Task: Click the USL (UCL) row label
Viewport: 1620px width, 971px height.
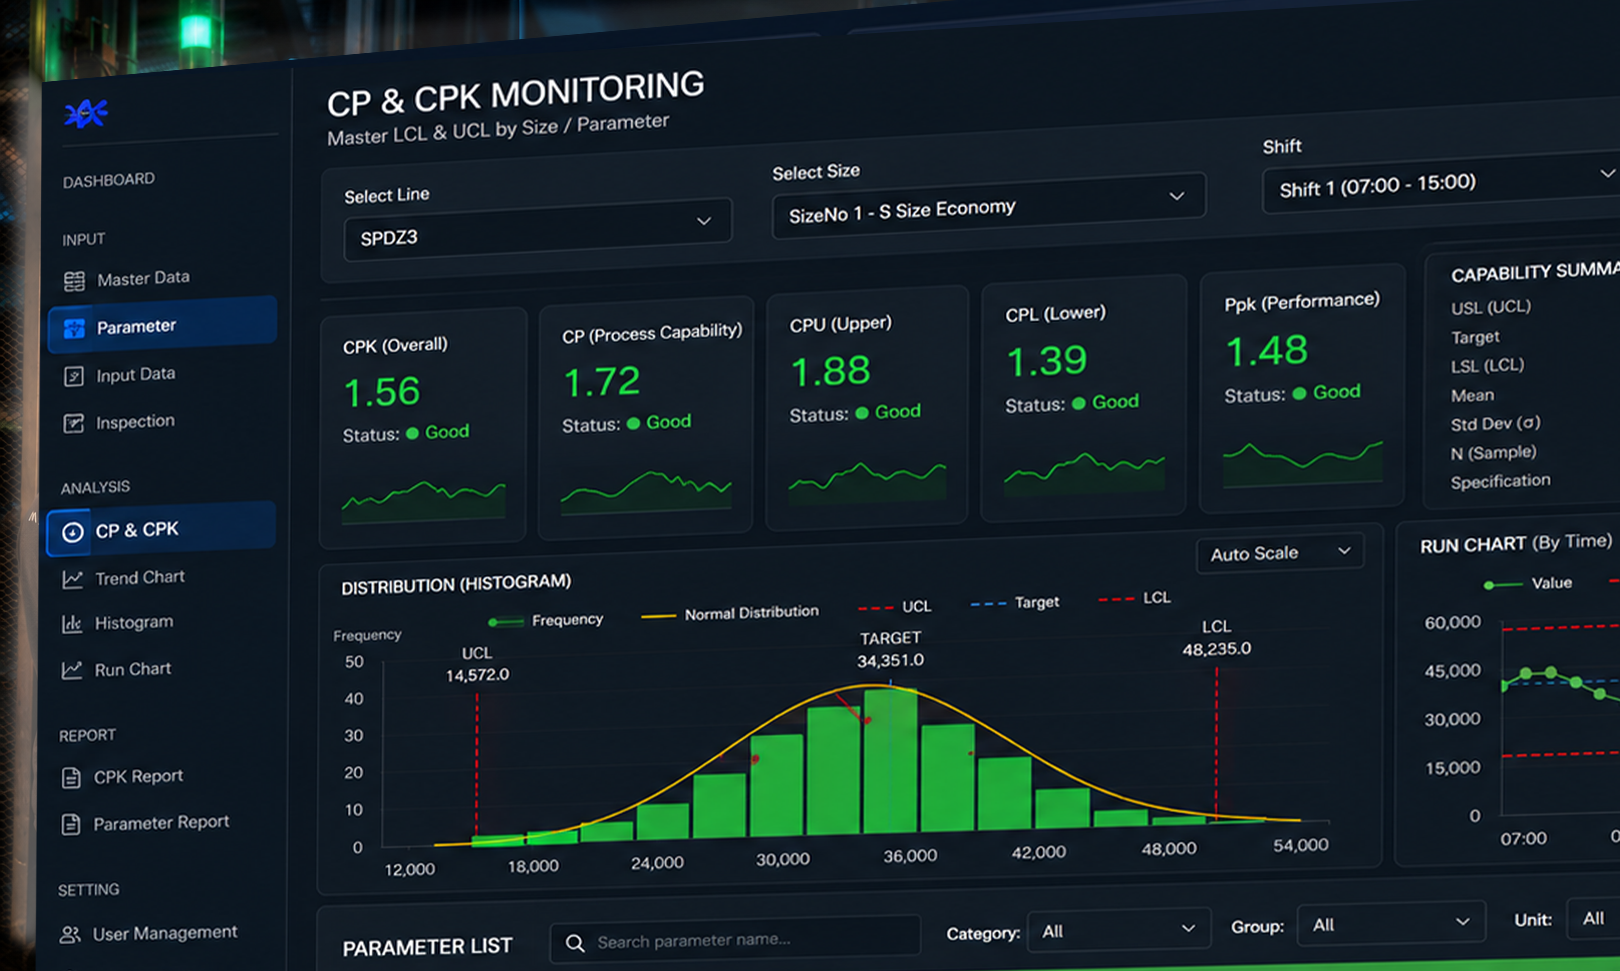Action: point(1491,307)
